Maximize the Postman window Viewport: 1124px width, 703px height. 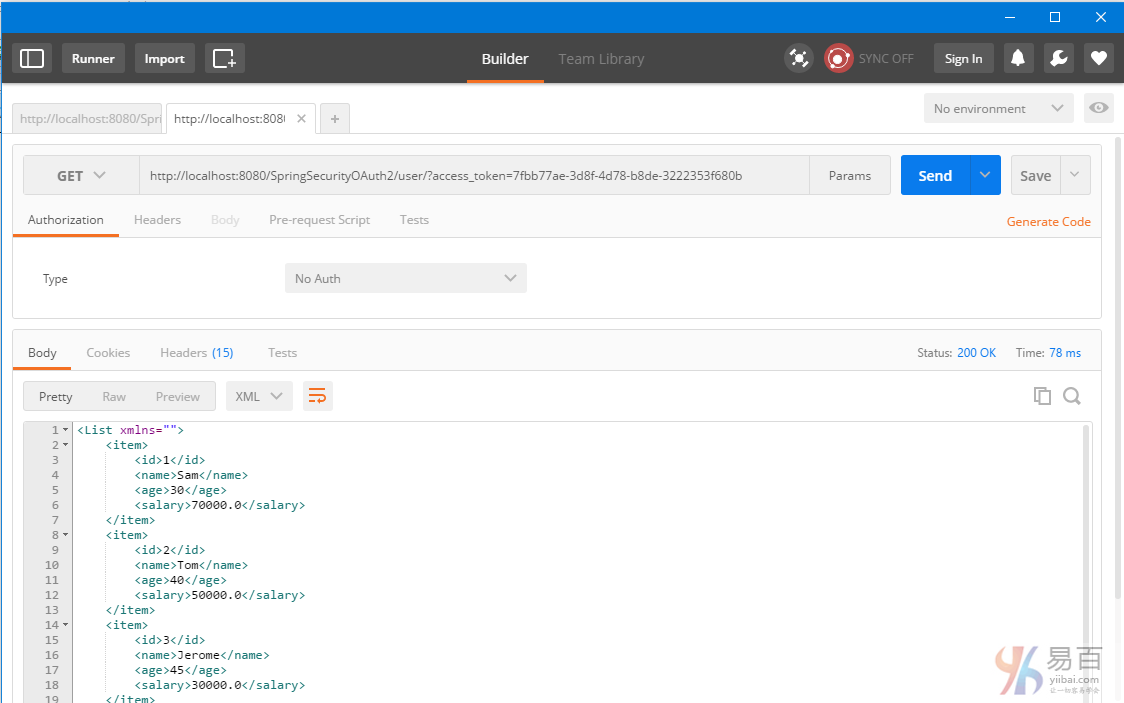[x=1054, y=16]
